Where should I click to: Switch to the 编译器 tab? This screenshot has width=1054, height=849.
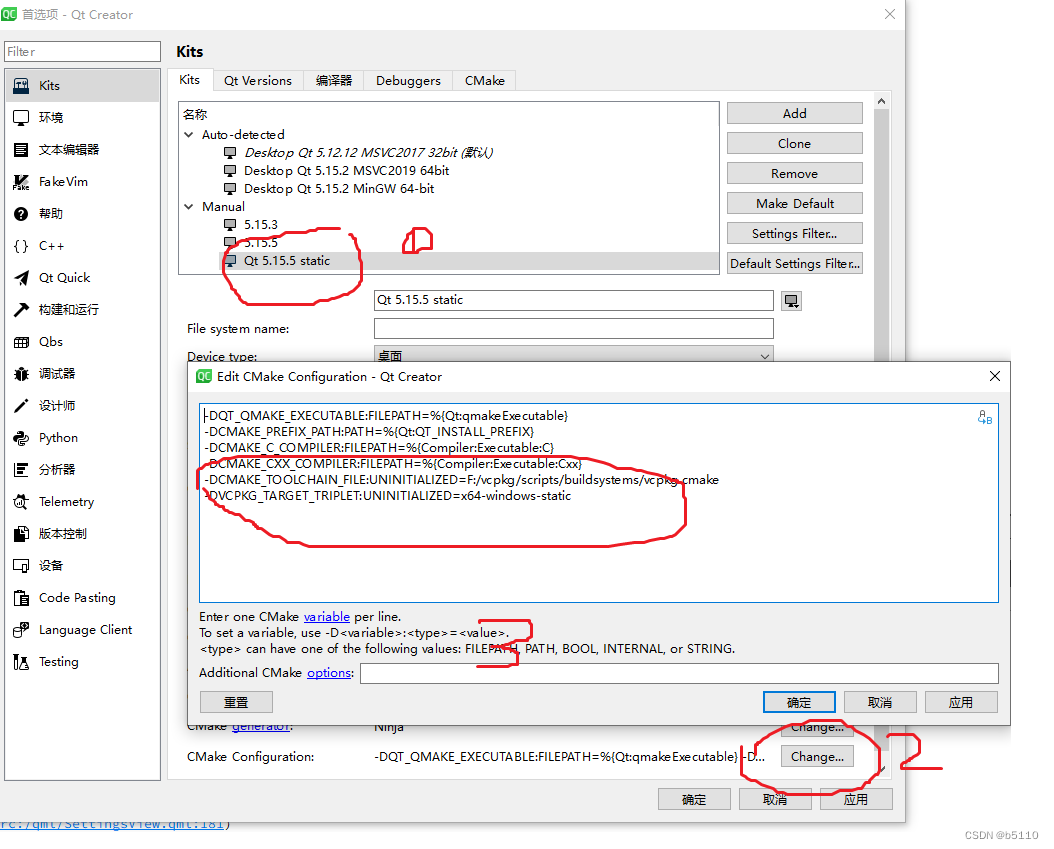click(x=334, y=81)
